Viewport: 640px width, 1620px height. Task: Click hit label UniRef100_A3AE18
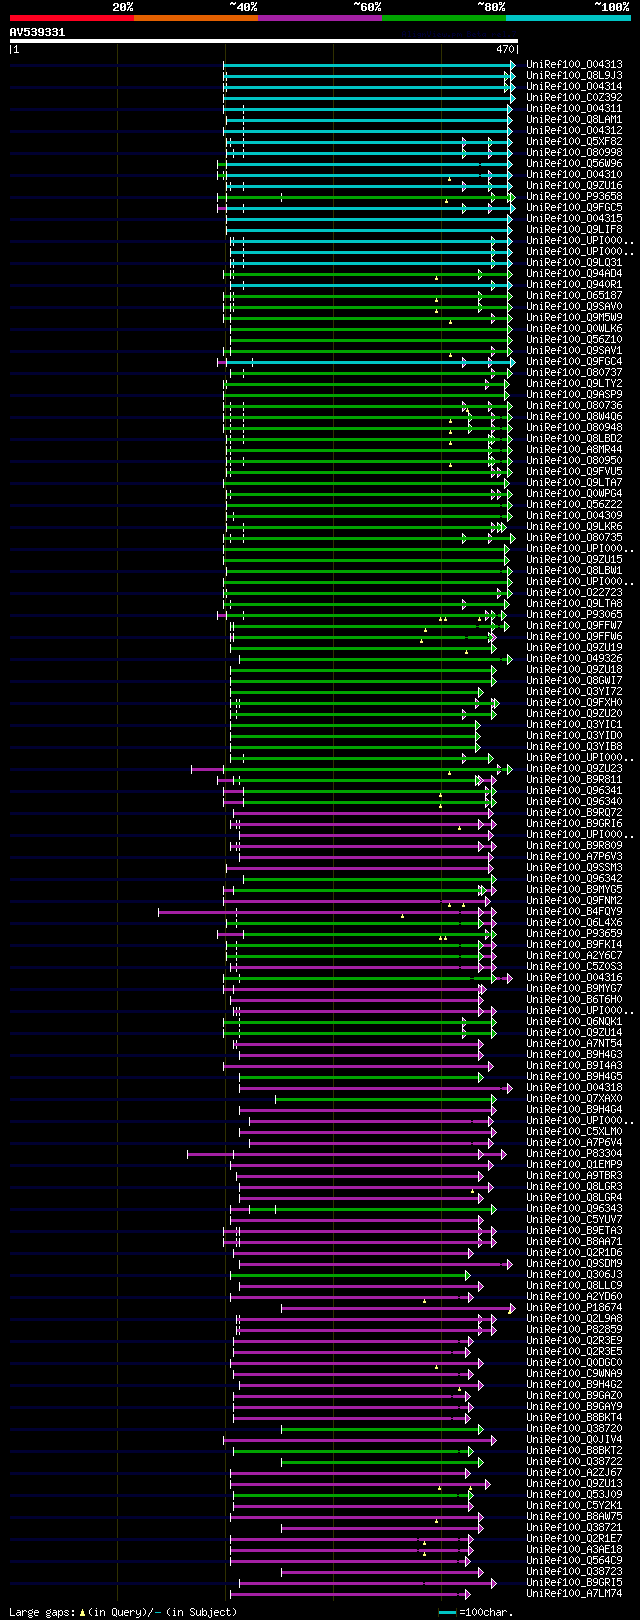(x=574, y=1550)
